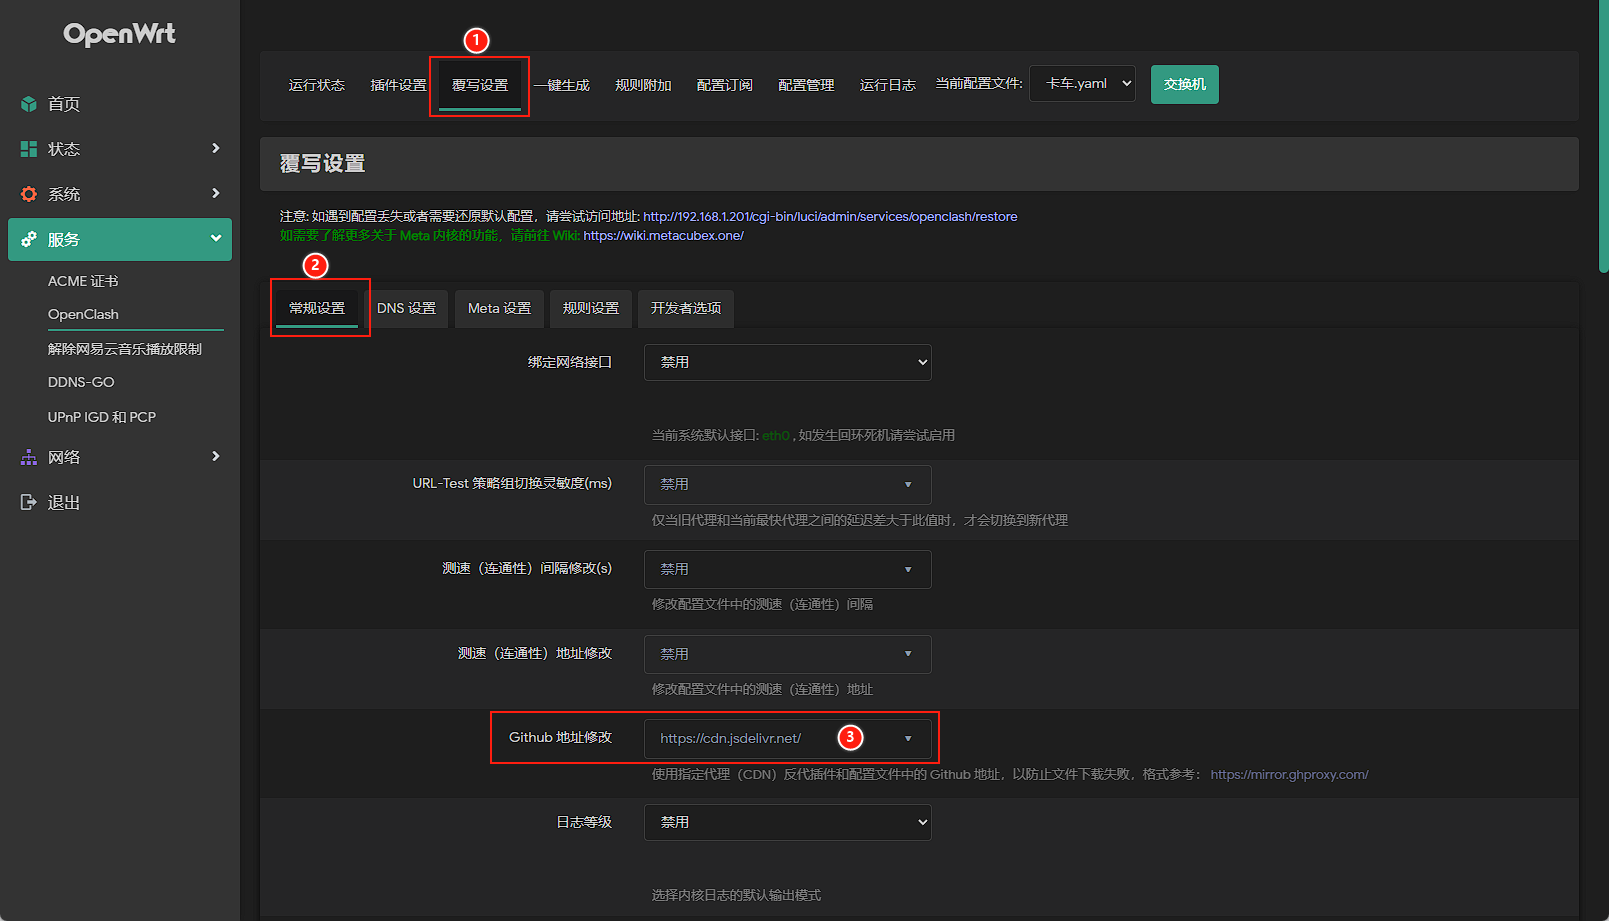1609x921 pixels.
Task: Open the mirror.ghproxy.com reference link
Action: pos(1289,774)
